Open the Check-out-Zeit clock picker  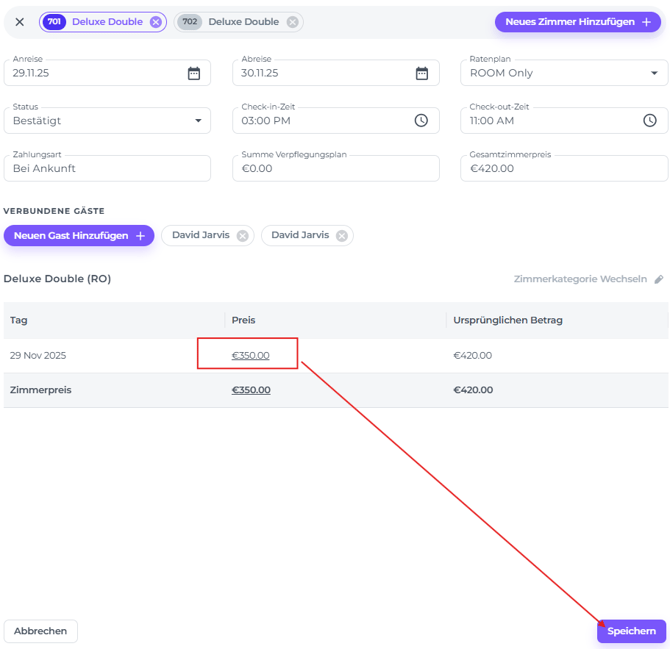pos(650,121)
